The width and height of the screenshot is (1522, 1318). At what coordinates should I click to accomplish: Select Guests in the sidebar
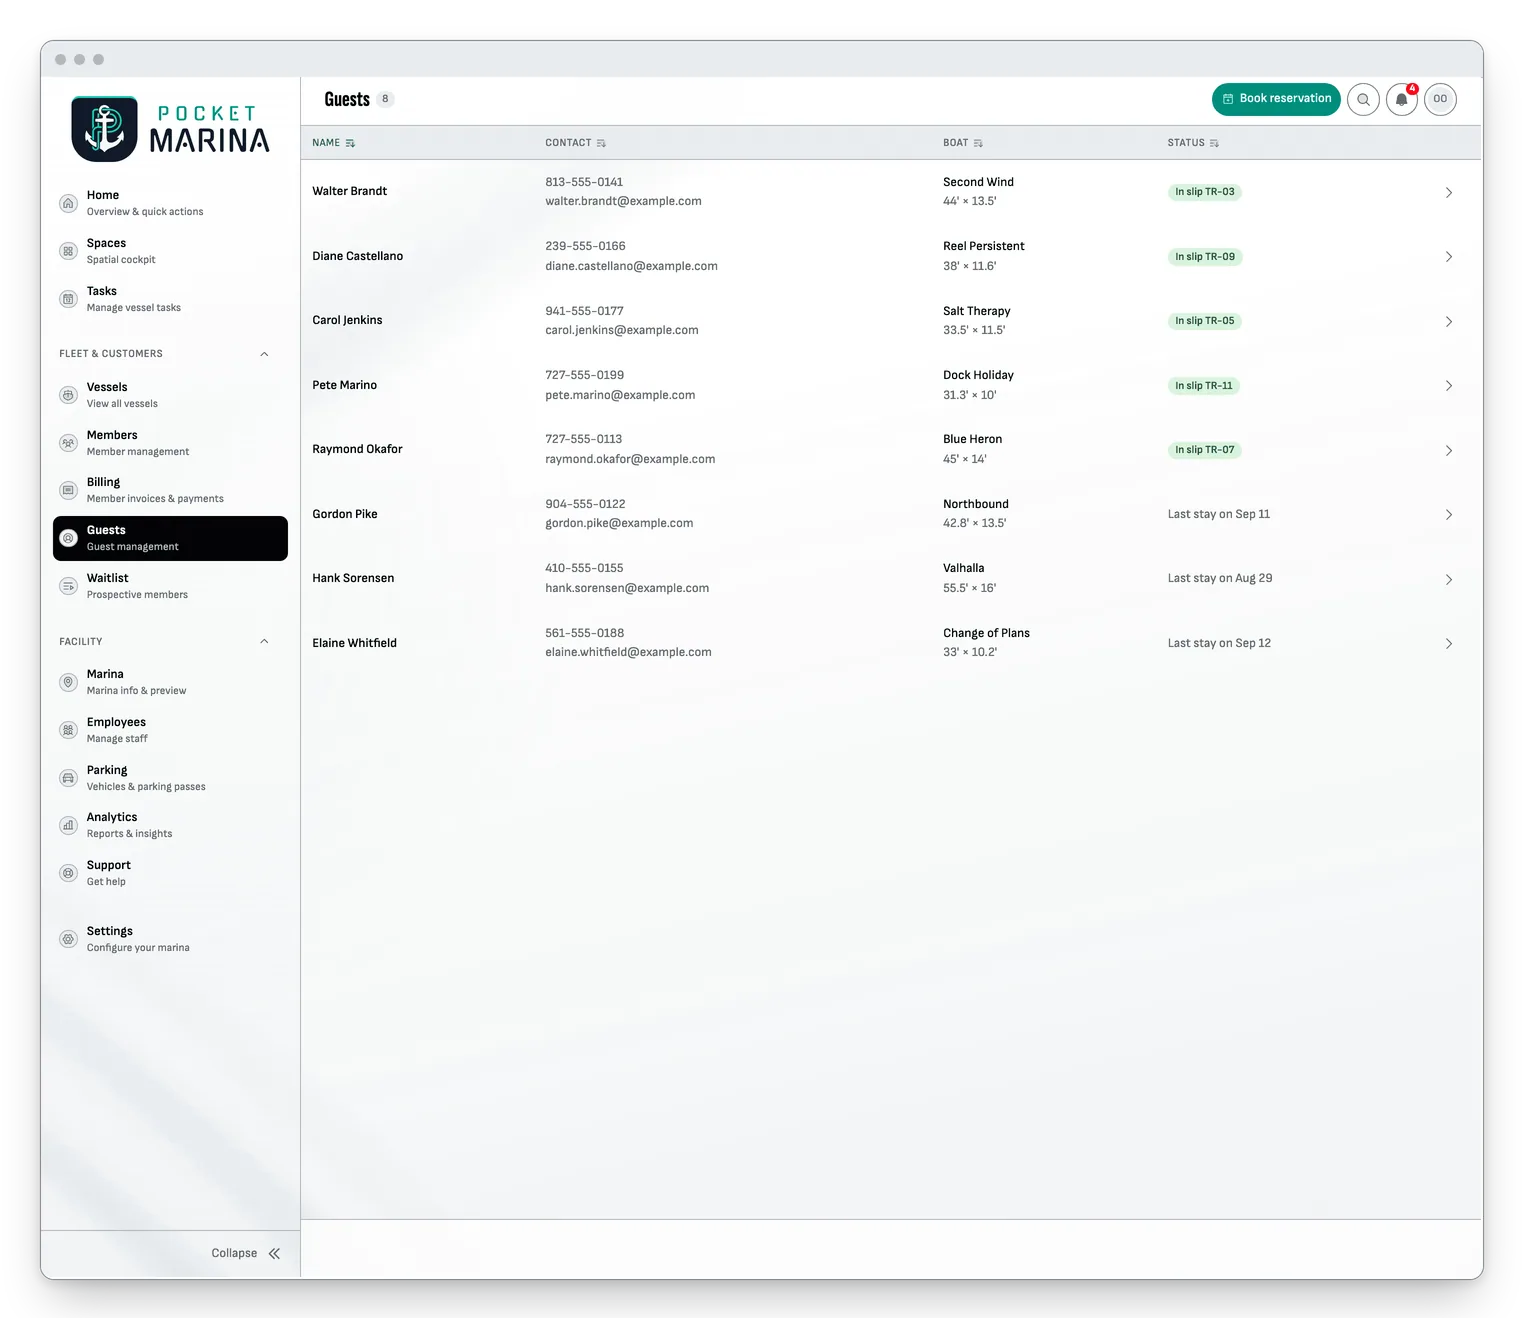170,538
